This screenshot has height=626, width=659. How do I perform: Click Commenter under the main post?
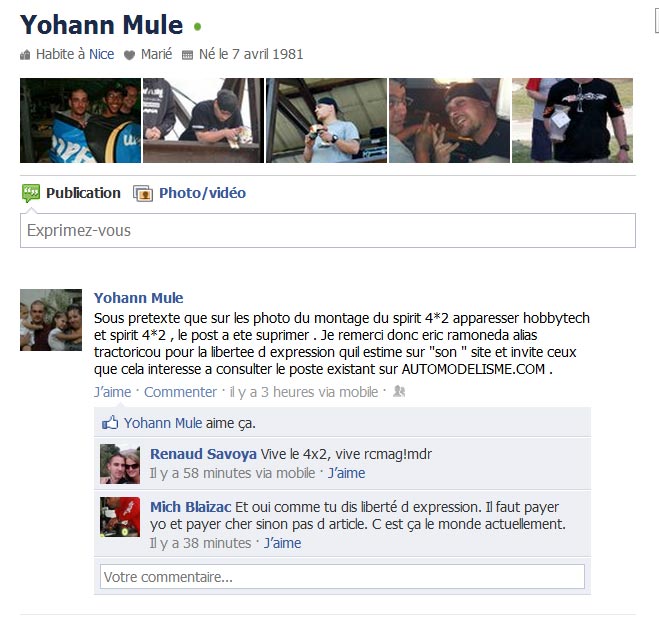pyautogui.click(x=180, y=392)
